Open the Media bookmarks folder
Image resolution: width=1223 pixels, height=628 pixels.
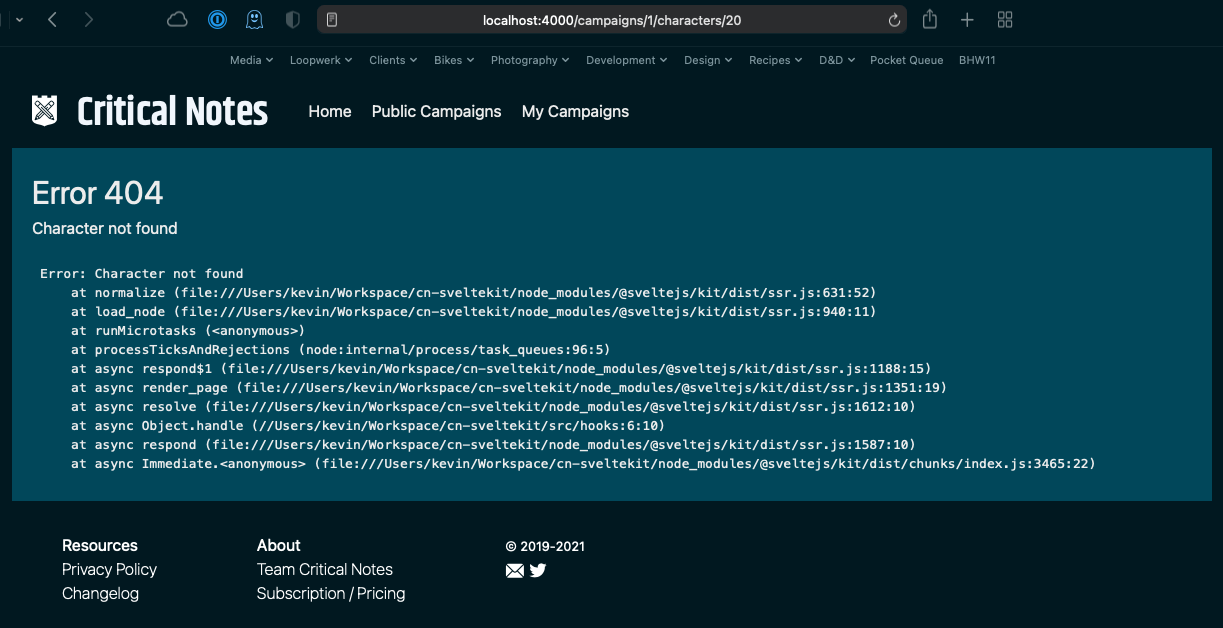click(251, 60)
